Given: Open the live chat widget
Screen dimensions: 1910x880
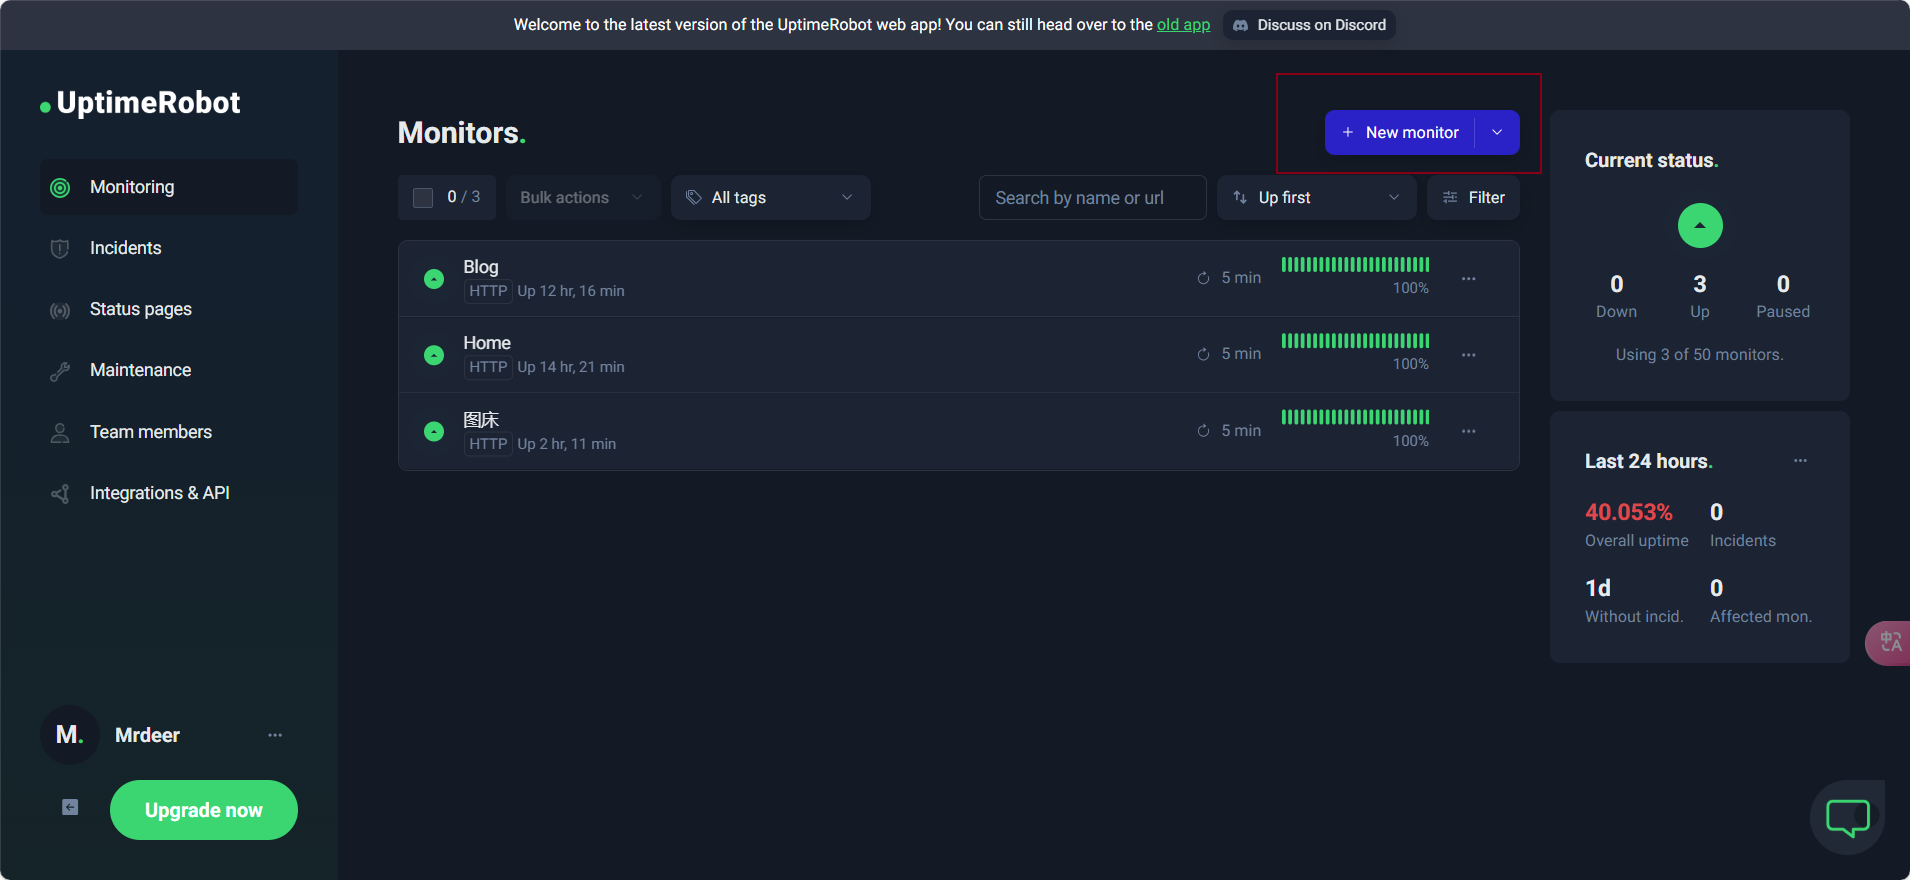Looking at the screenshot, I should (x=1847, y=818).
